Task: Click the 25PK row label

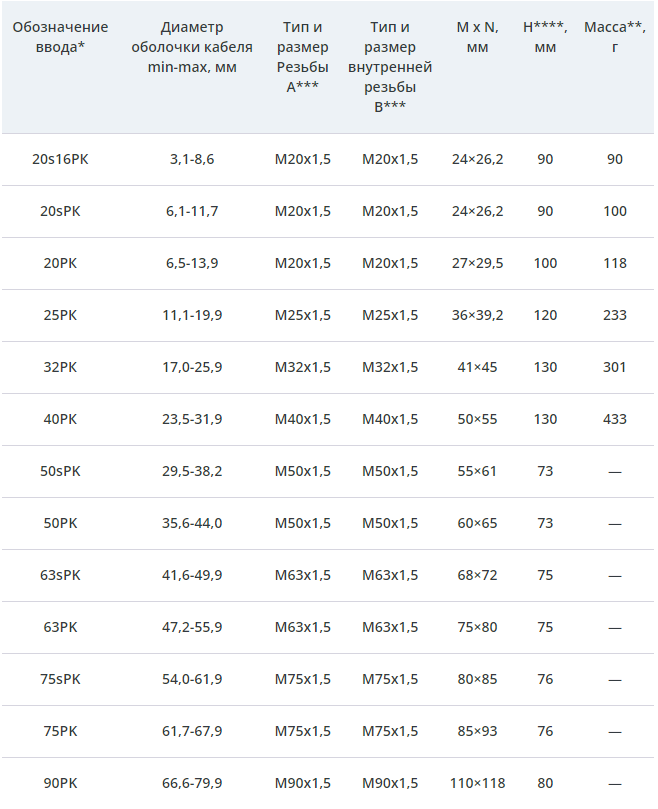Action: point(60,315)
